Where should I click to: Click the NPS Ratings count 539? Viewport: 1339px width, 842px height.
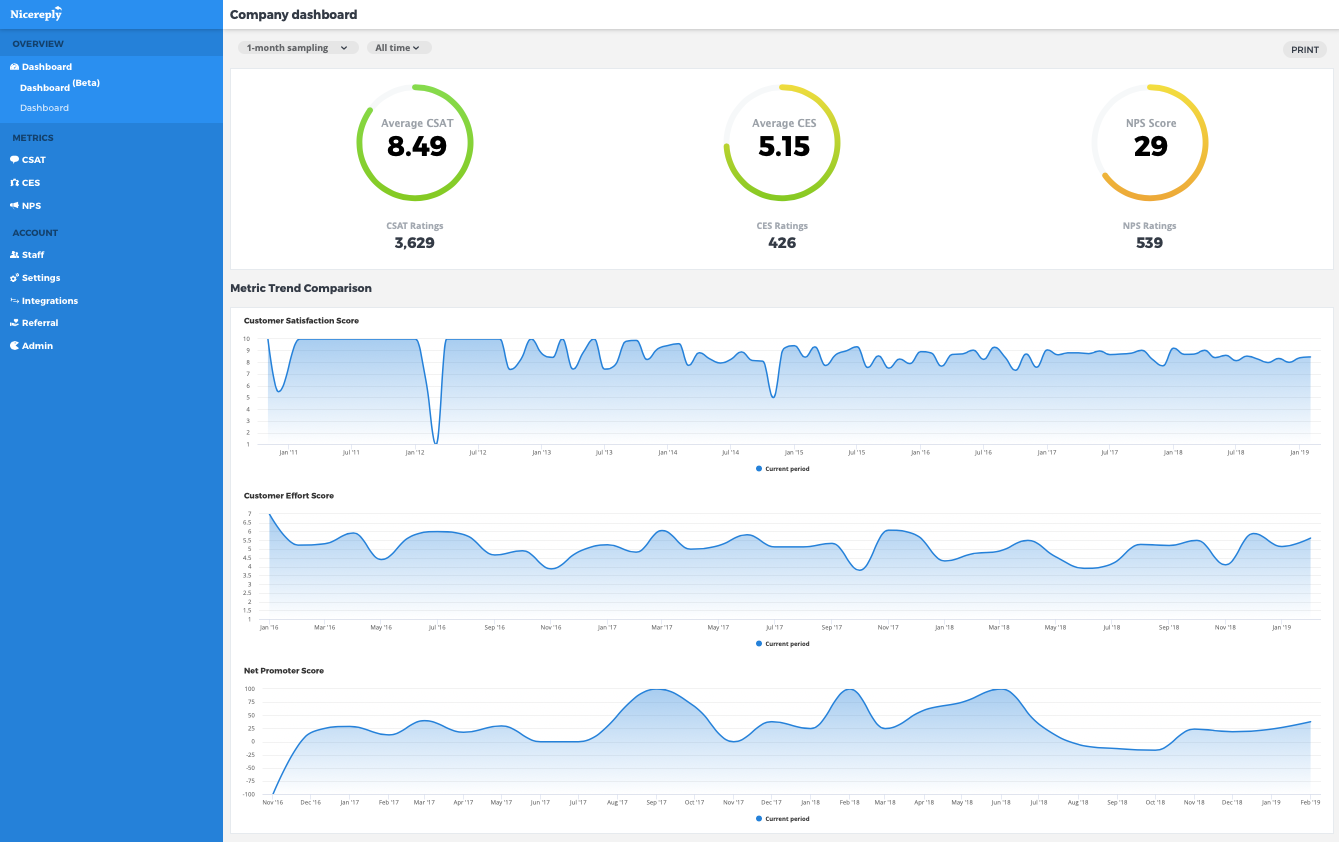pyautogui.click(x=1150, y=243)
